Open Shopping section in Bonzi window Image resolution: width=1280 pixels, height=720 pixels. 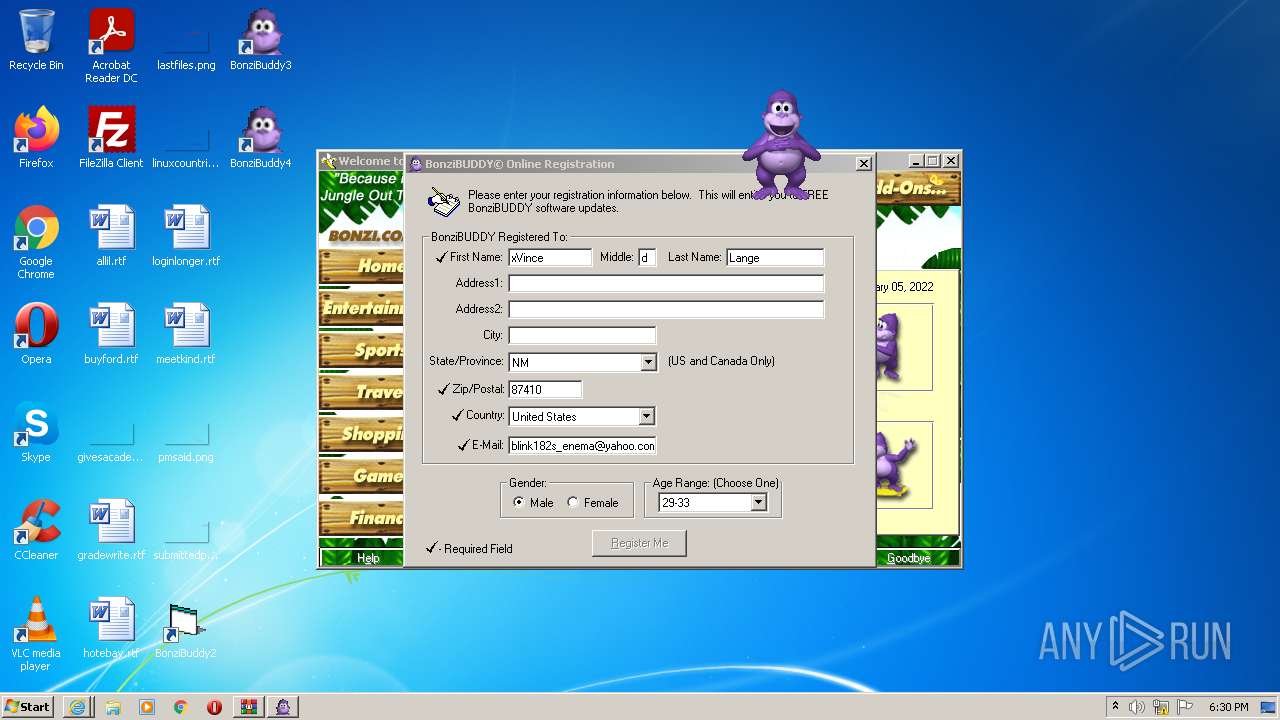[362, 434]
